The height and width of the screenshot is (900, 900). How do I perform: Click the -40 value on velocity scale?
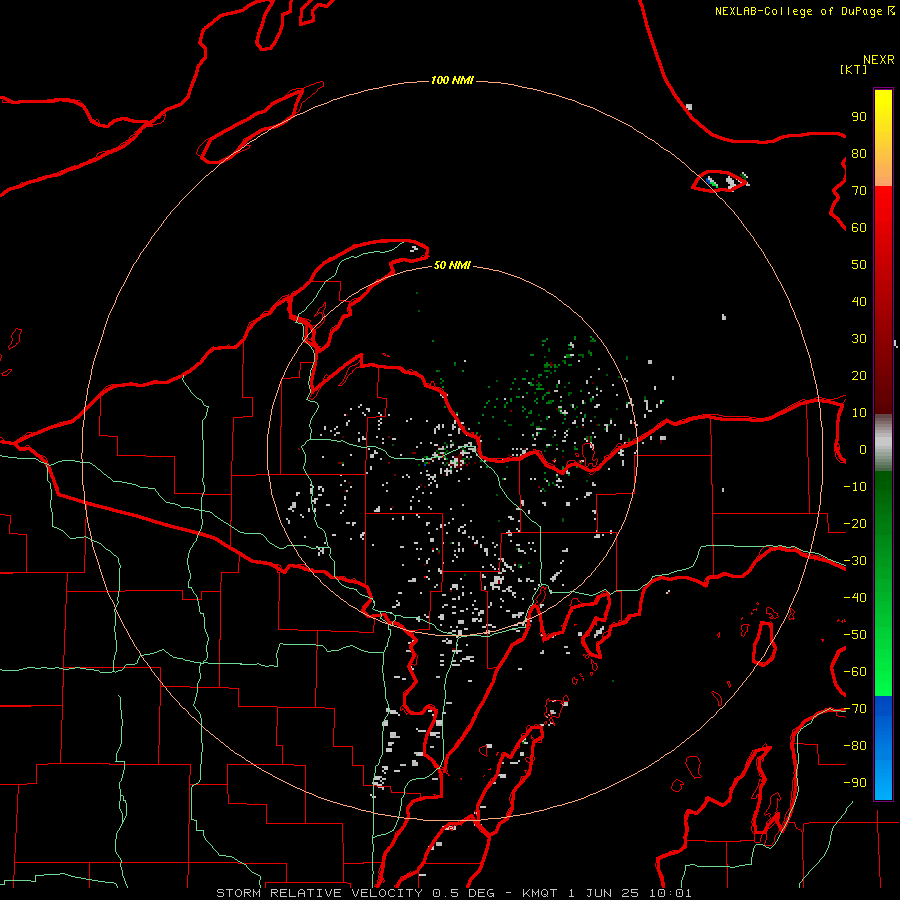[855, 598]
